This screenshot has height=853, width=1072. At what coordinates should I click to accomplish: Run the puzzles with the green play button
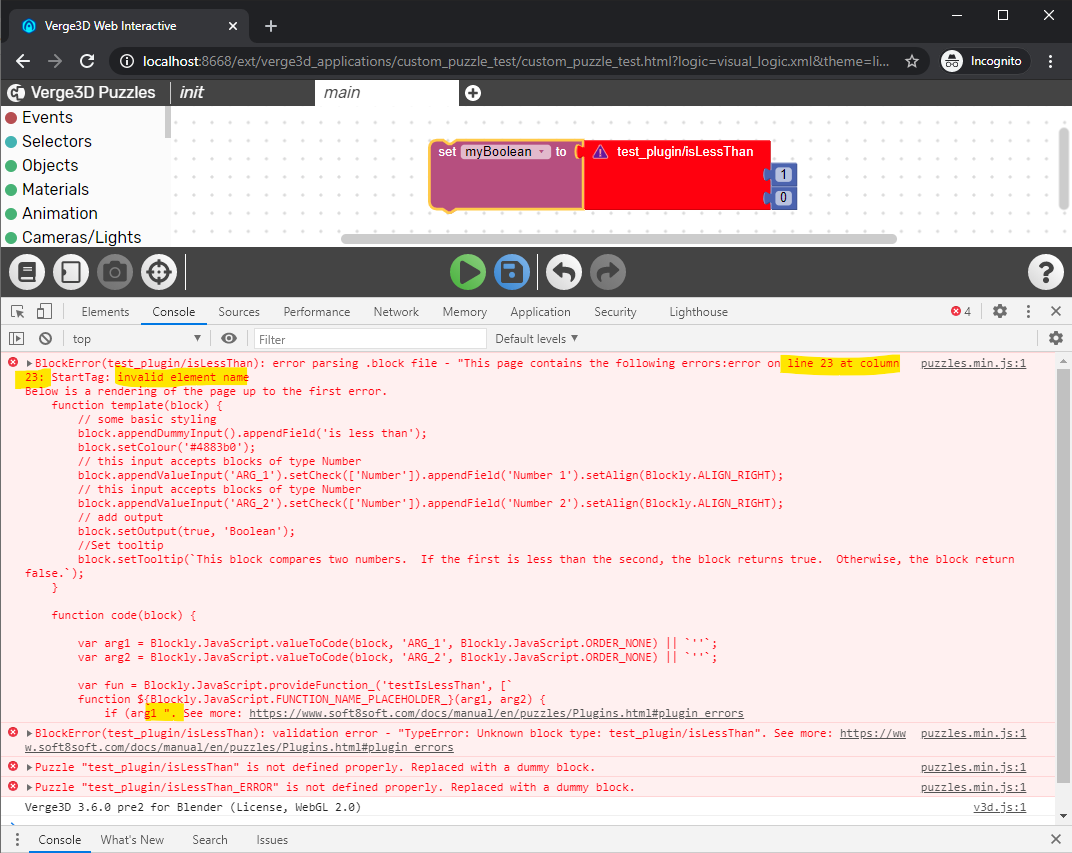click(x=468, y=272)
